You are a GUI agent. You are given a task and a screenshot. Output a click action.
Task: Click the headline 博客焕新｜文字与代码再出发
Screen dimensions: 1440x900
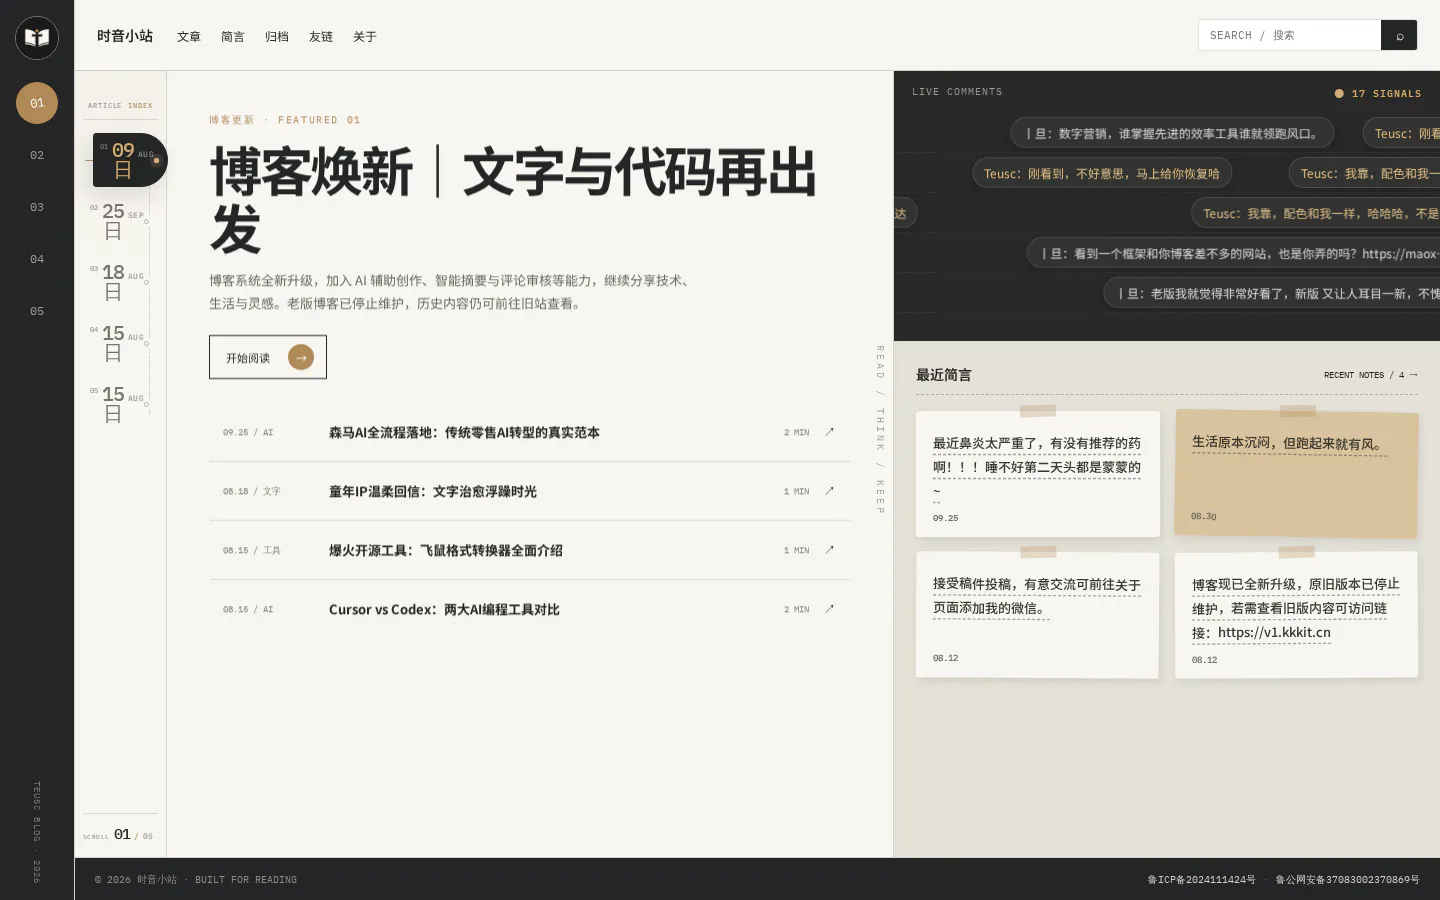pyautogui.click(x=513, y=200)
